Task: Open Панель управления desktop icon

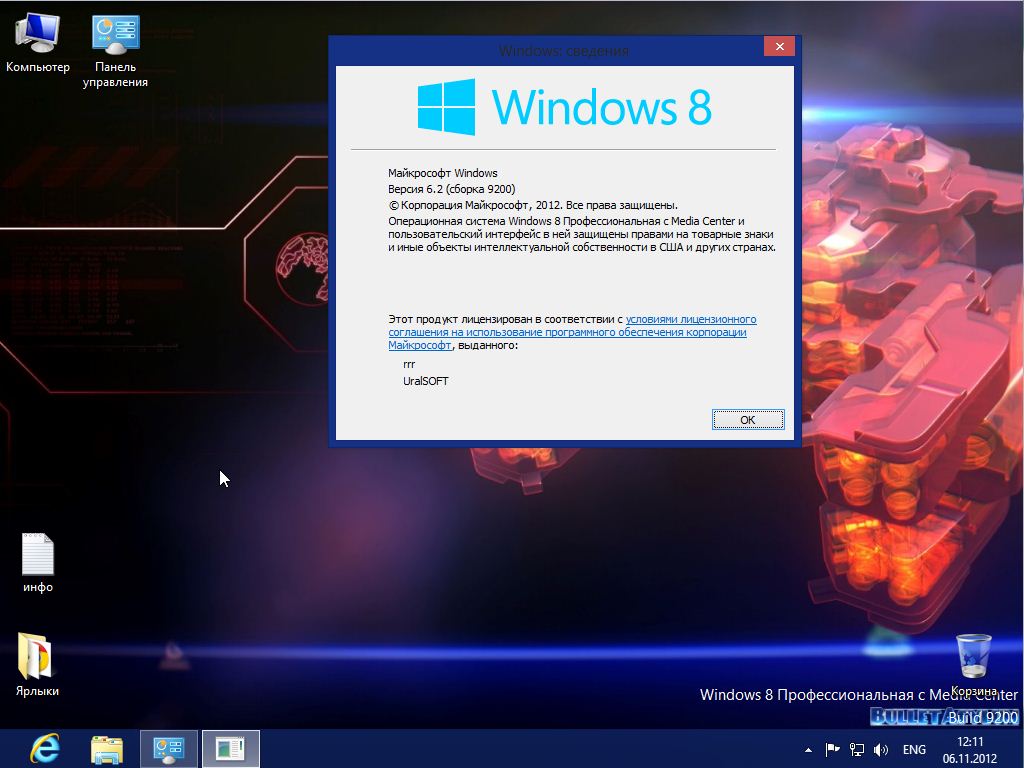Action: [x=115, y=50]
